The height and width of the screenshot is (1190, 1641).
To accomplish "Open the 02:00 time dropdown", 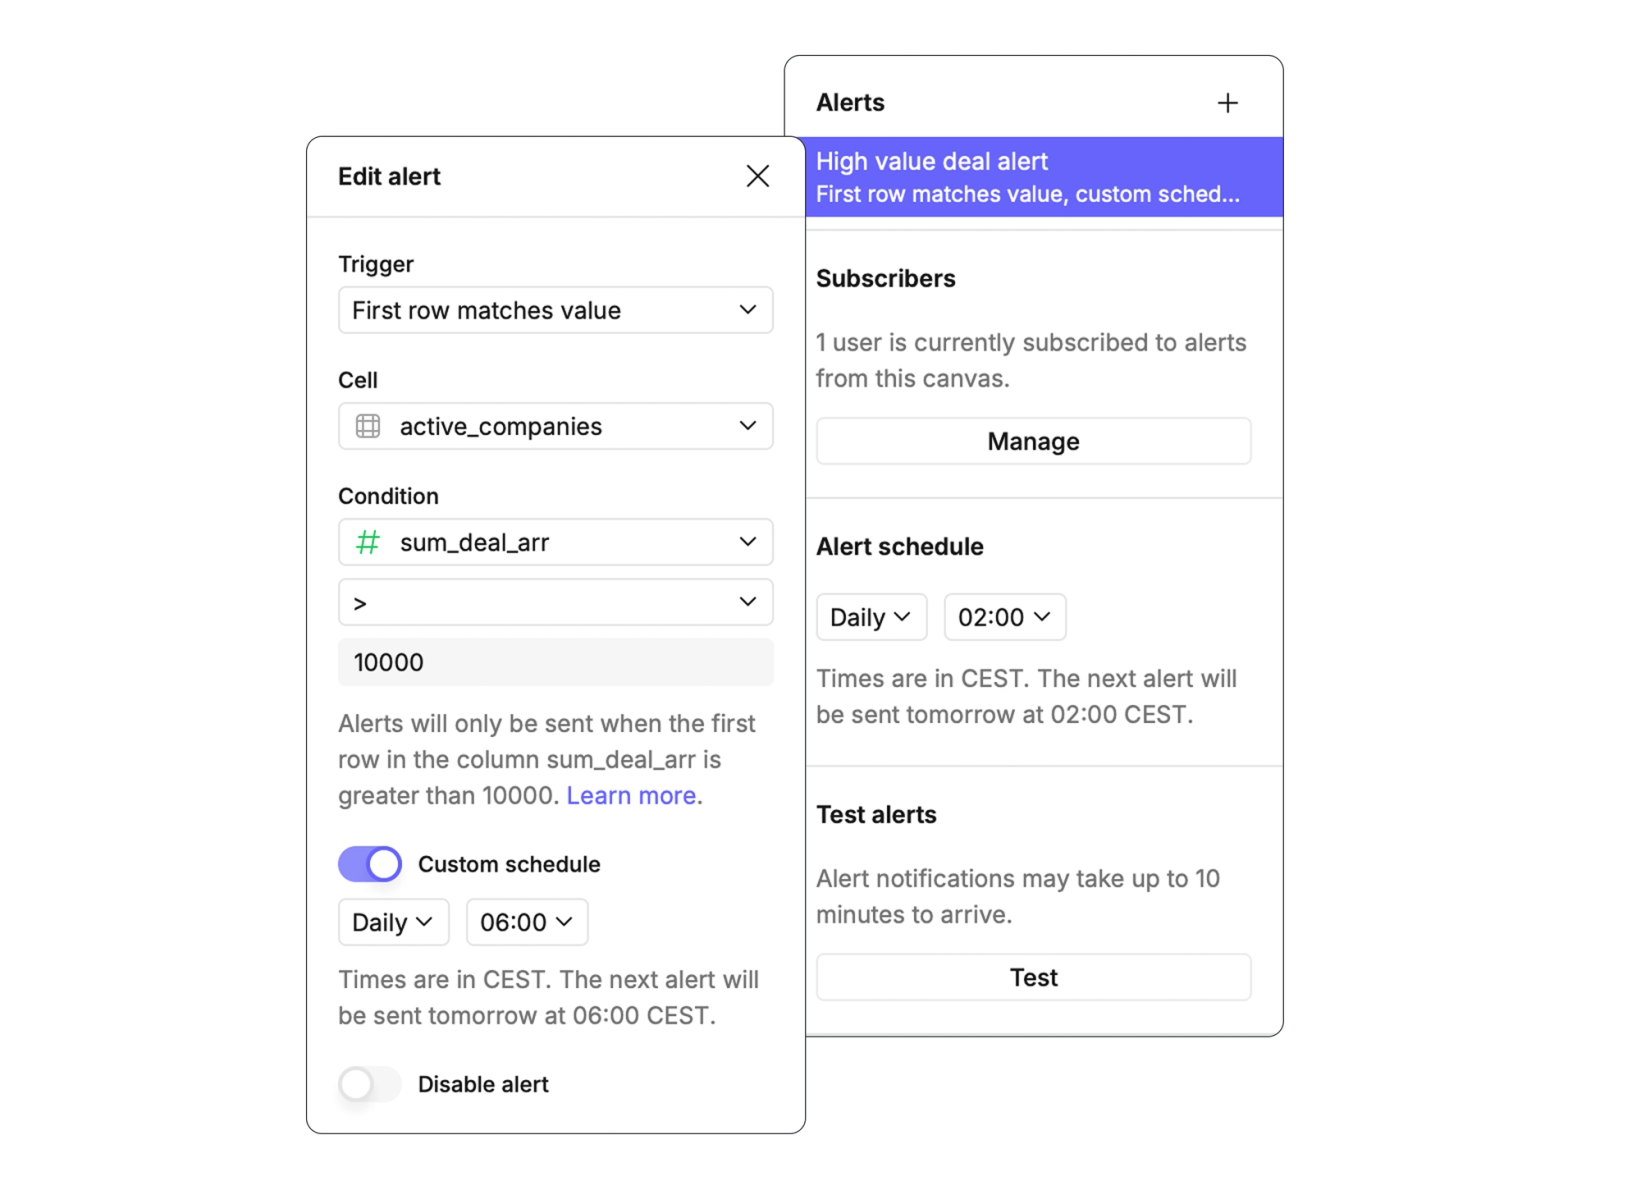I will coord(1004,617).
